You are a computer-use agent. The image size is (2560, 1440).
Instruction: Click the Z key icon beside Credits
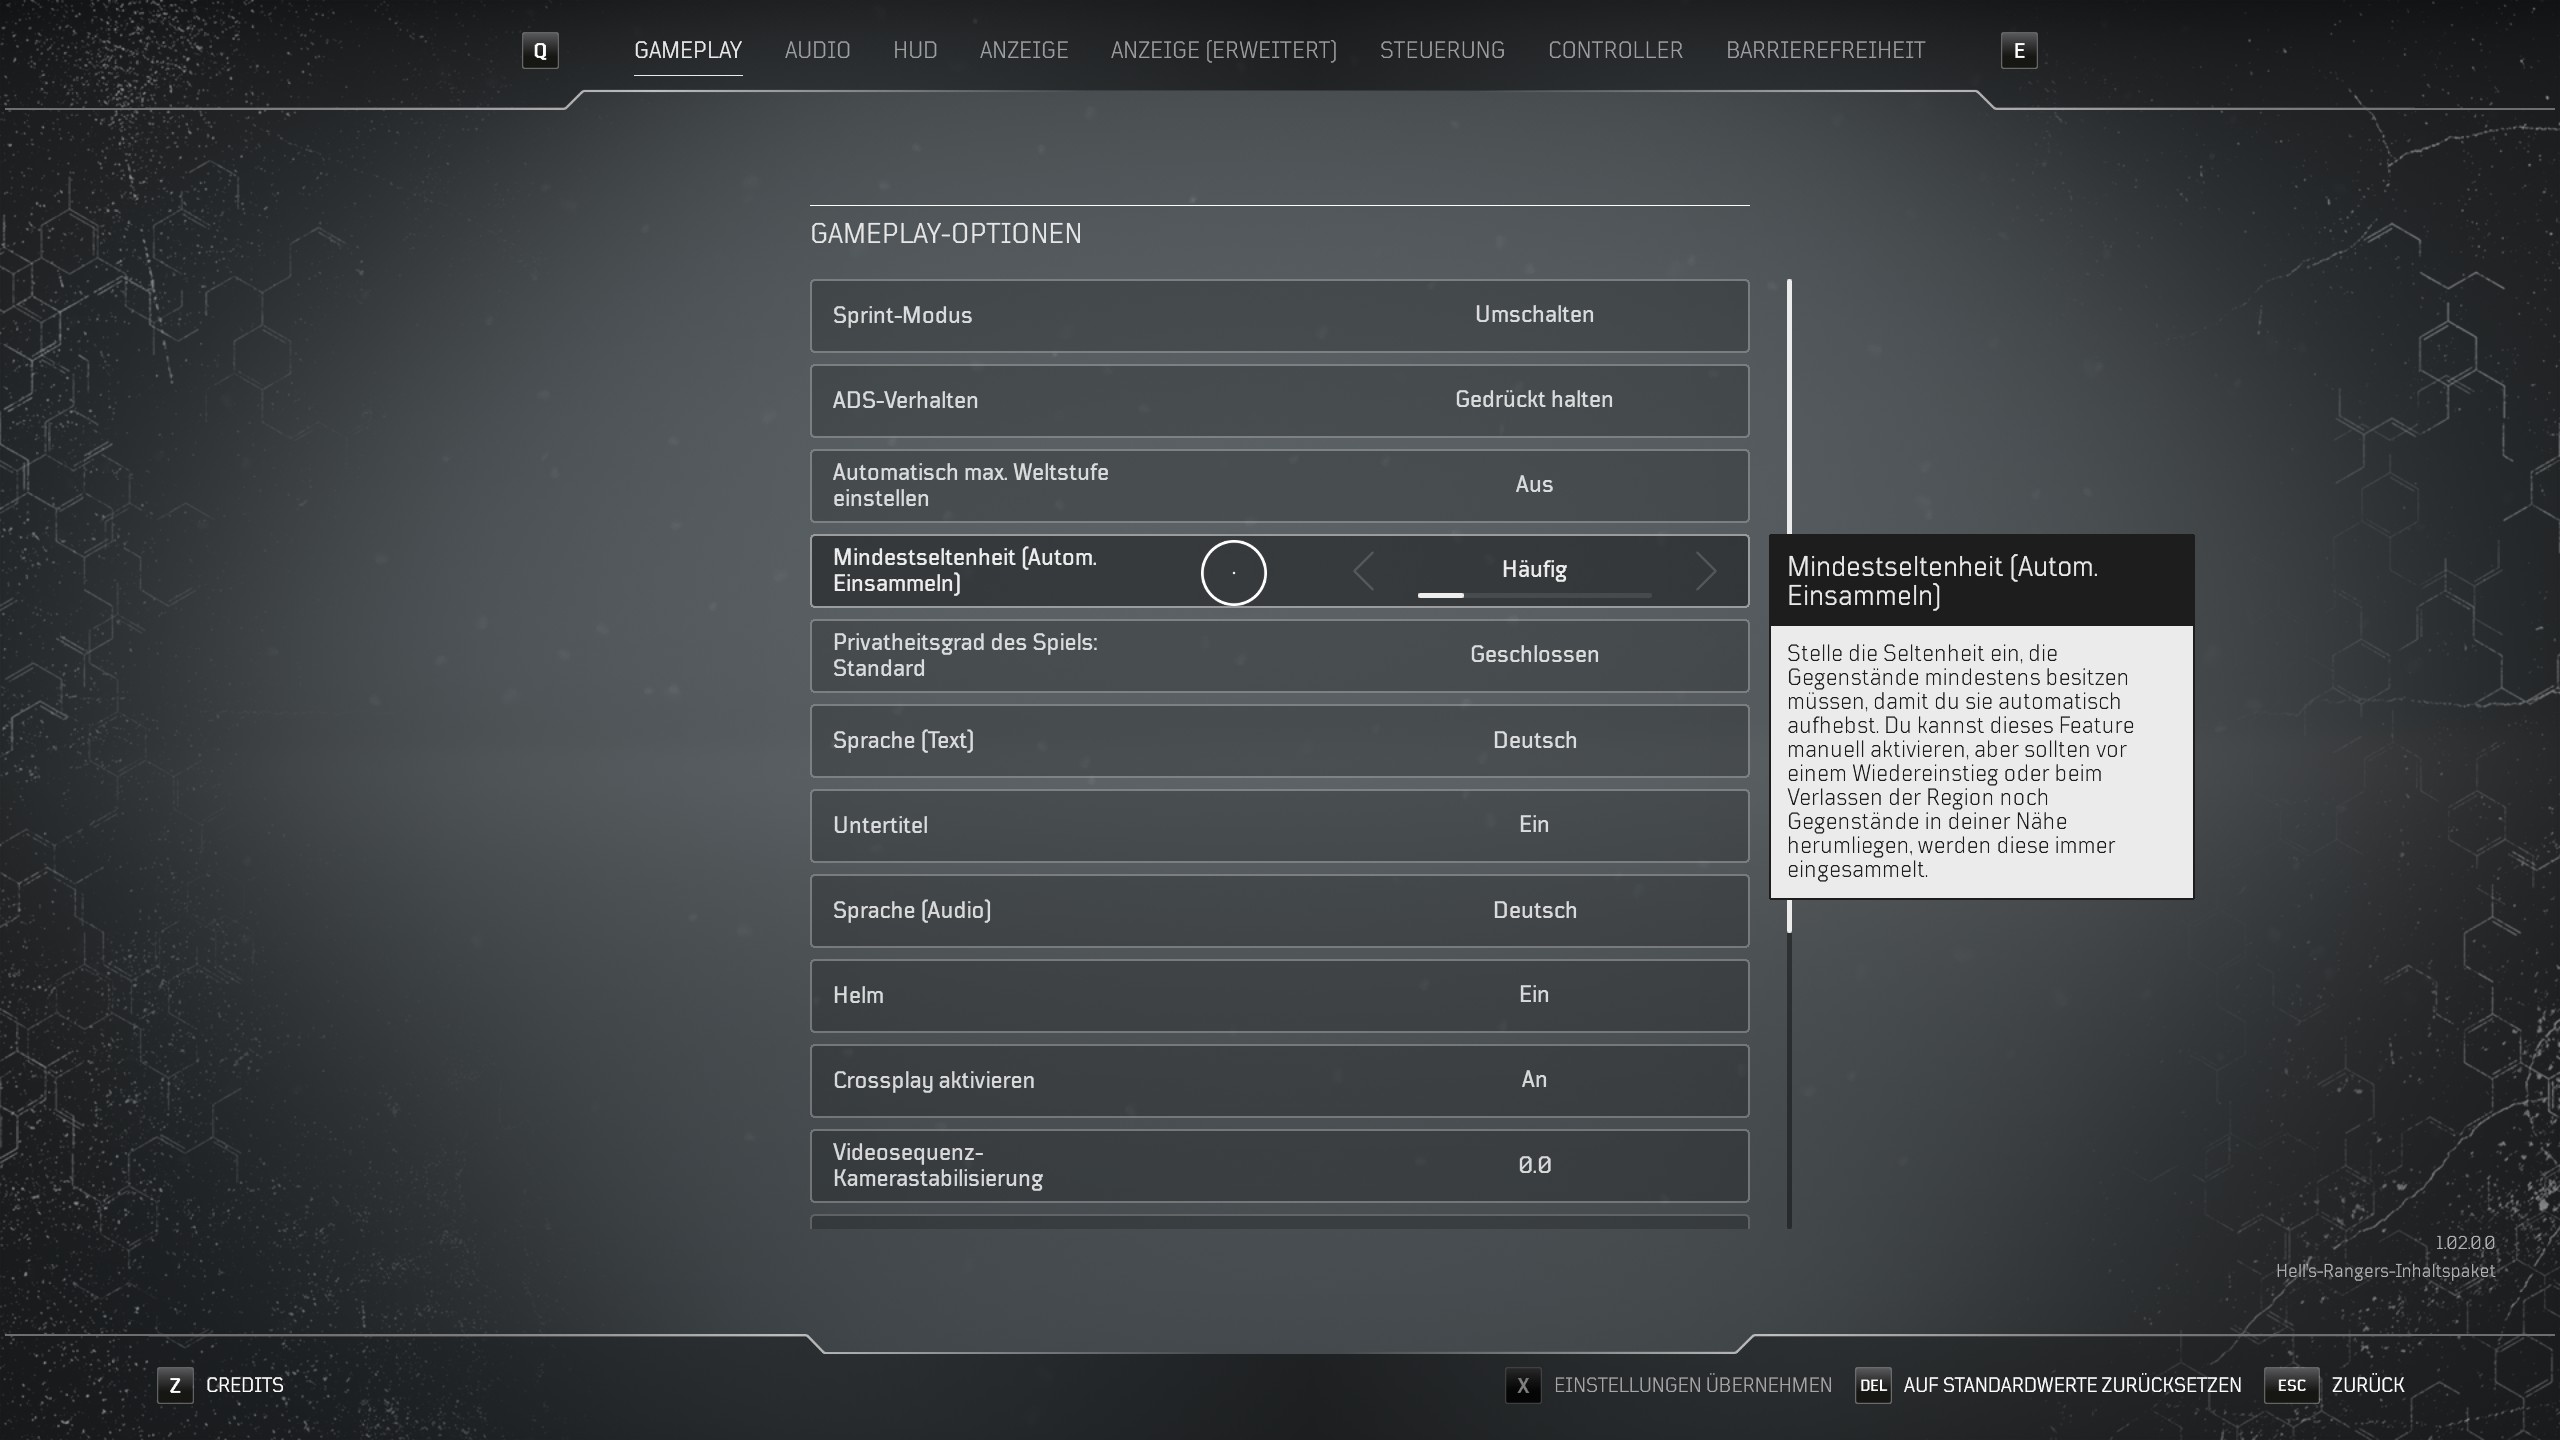click(x=175, y=1385)
